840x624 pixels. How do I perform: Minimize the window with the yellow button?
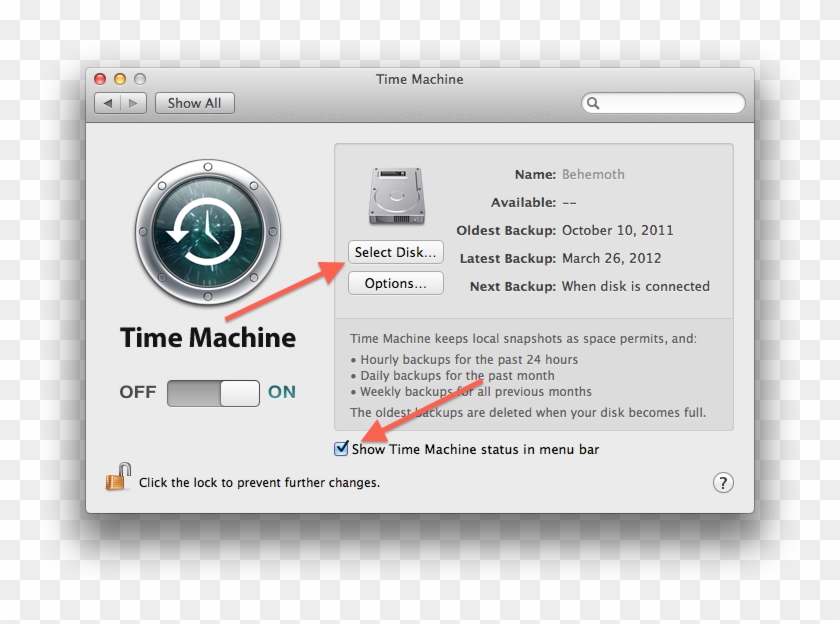(x=120, y=79)
